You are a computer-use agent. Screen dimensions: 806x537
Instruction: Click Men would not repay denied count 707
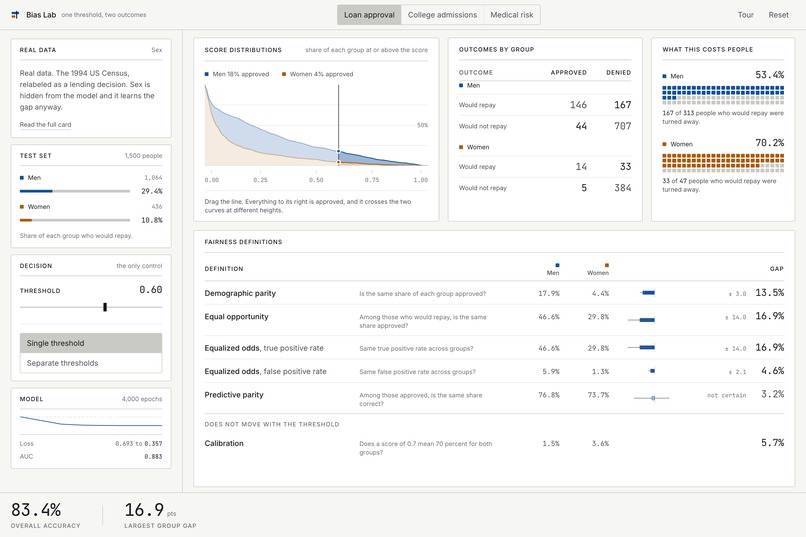622,126
